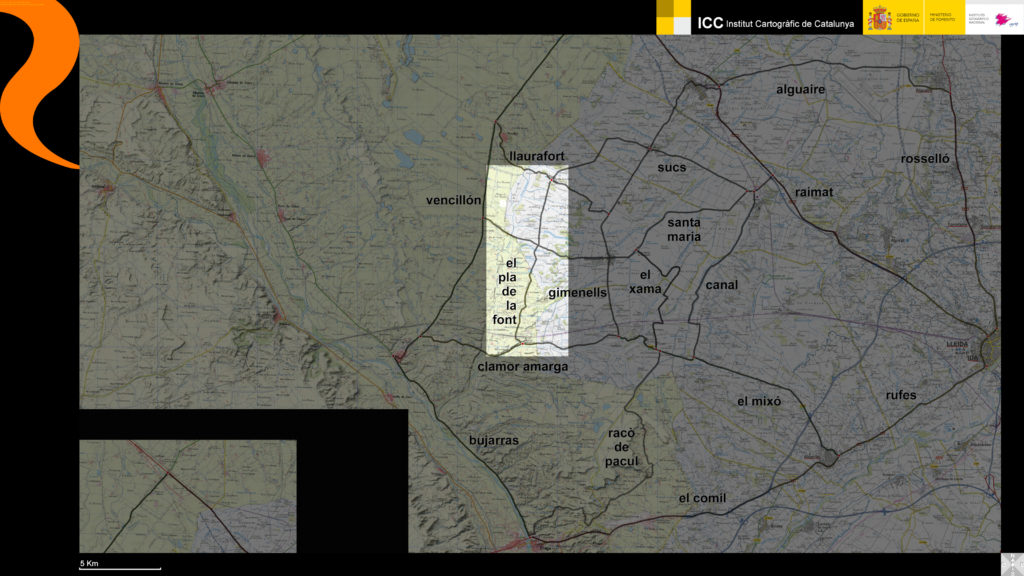Click the Instituto Geográfico Nacional pink logo

[1004, 19]
